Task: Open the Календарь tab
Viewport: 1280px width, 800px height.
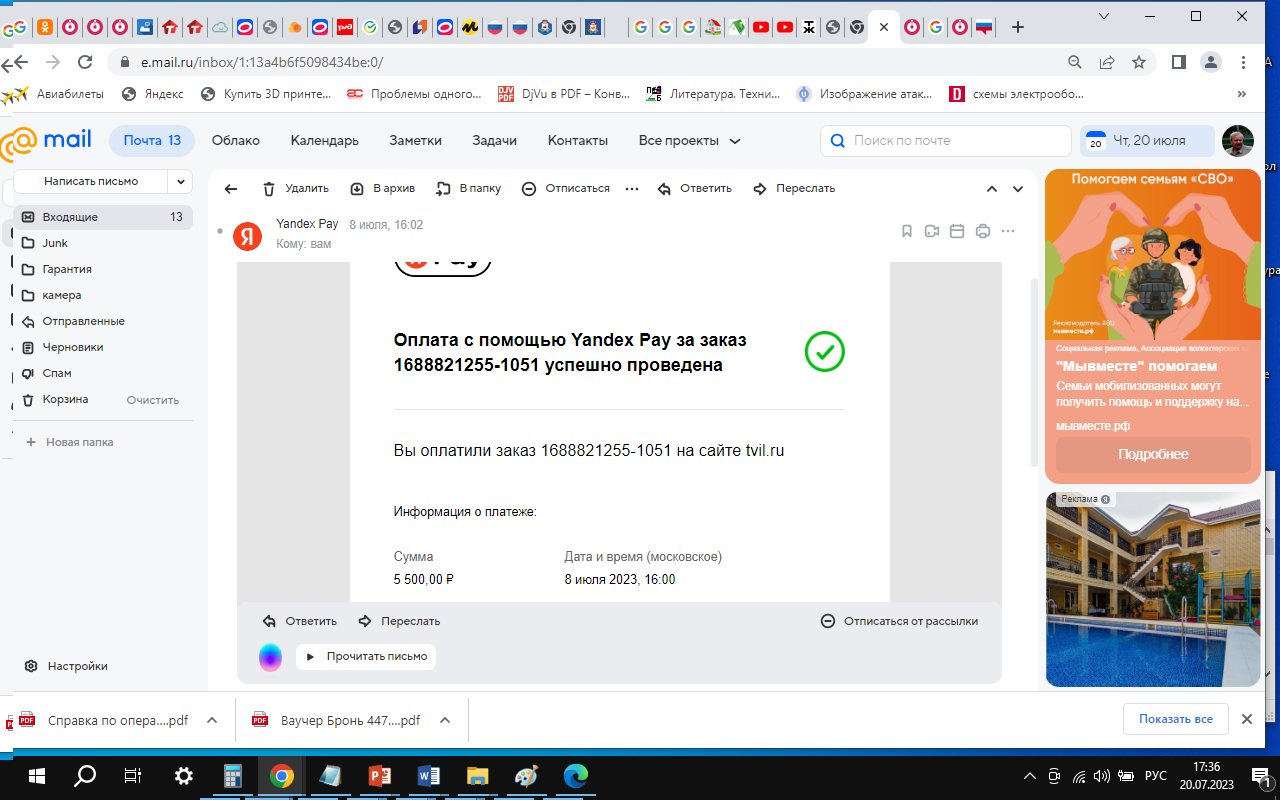Action: (x=325, y=141)
